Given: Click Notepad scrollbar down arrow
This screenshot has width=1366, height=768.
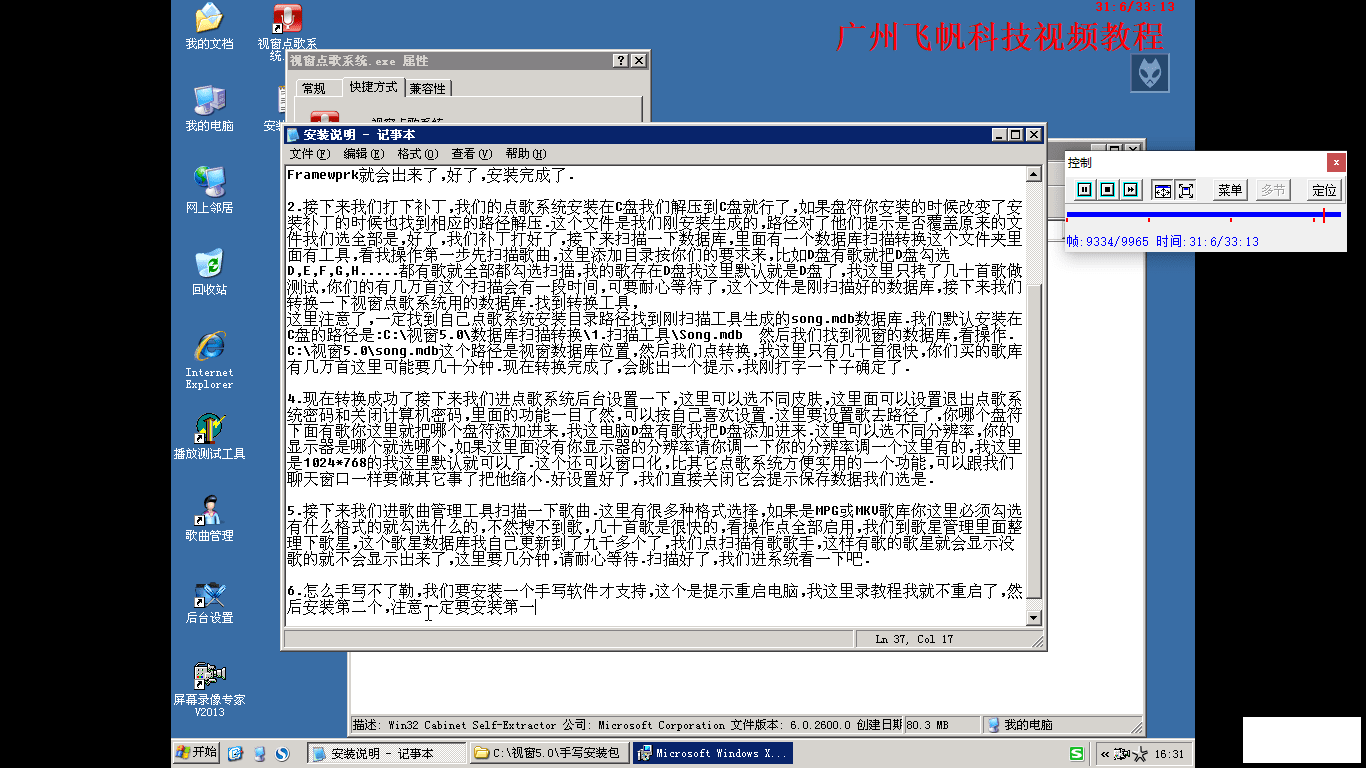Looking at the screenshot, I should (1034, 618).
